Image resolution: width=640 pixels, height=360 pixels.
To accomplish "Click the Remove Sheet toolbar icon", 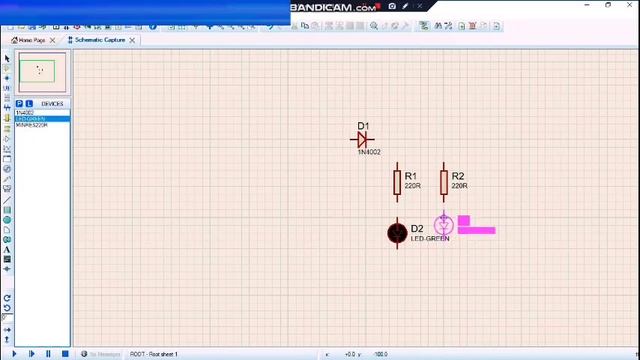I will click(472, 26).
